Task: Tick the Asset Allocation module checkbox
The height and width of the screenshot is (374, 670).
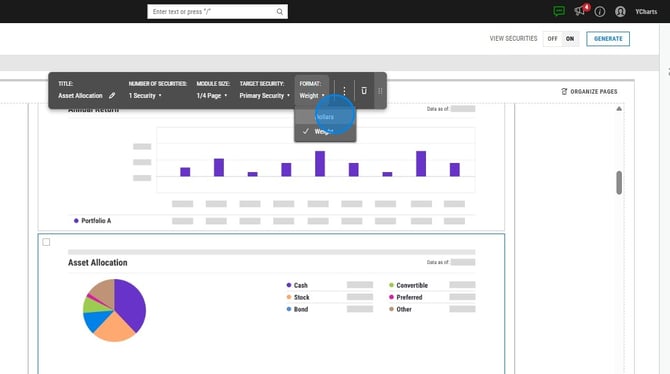Action: click(x=46, y=242)
